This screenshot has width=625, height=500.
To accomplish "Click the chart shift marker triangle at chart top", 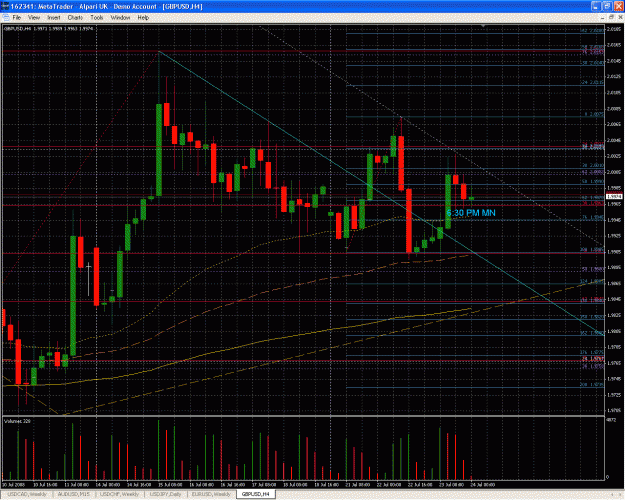I will pos(483,26).
